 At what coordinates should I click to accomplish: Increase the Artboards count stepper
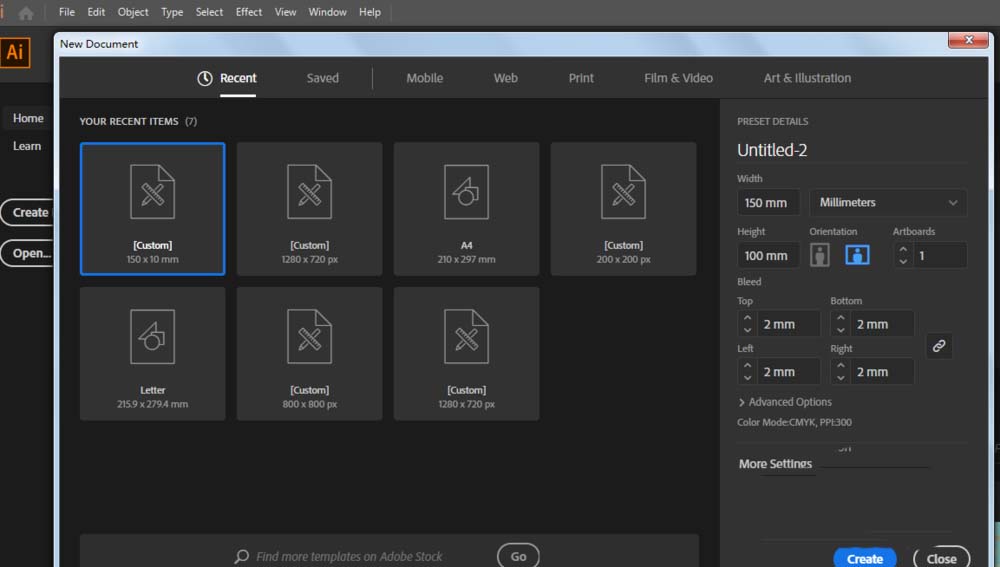[903, 249]
